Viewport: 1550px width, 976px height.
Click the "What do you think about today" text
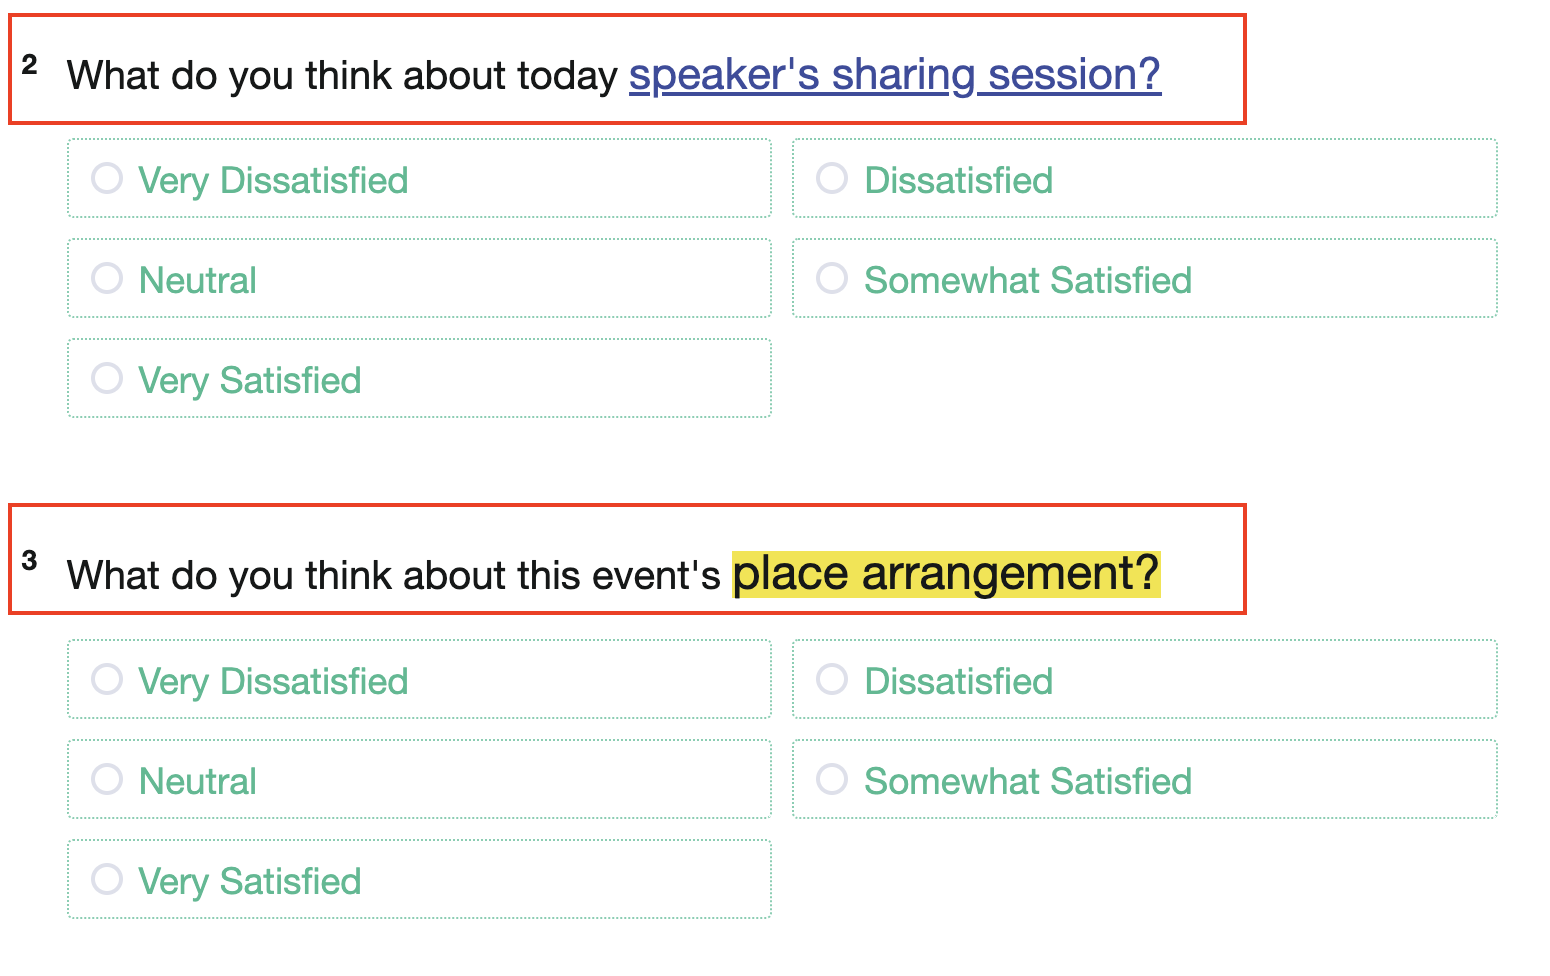[342, 76]
